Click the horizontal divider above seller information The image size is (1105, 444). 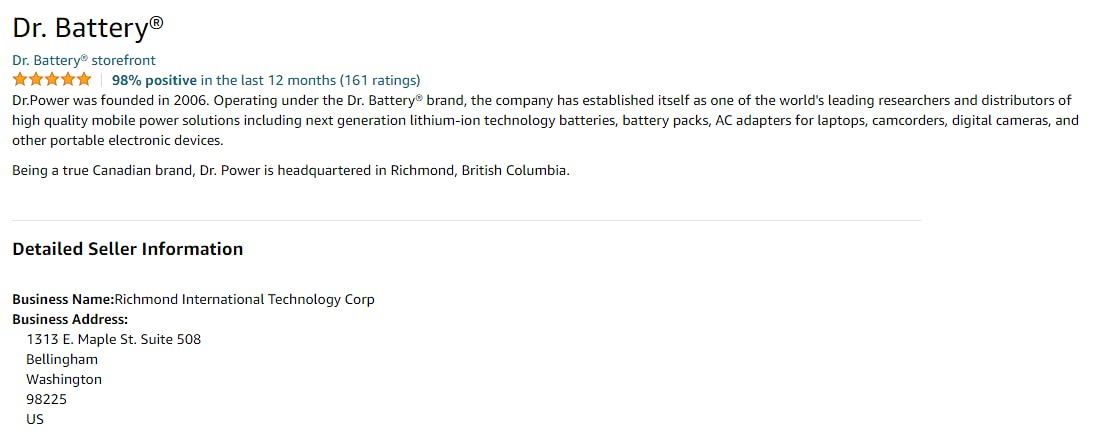[x=466, y=220]
